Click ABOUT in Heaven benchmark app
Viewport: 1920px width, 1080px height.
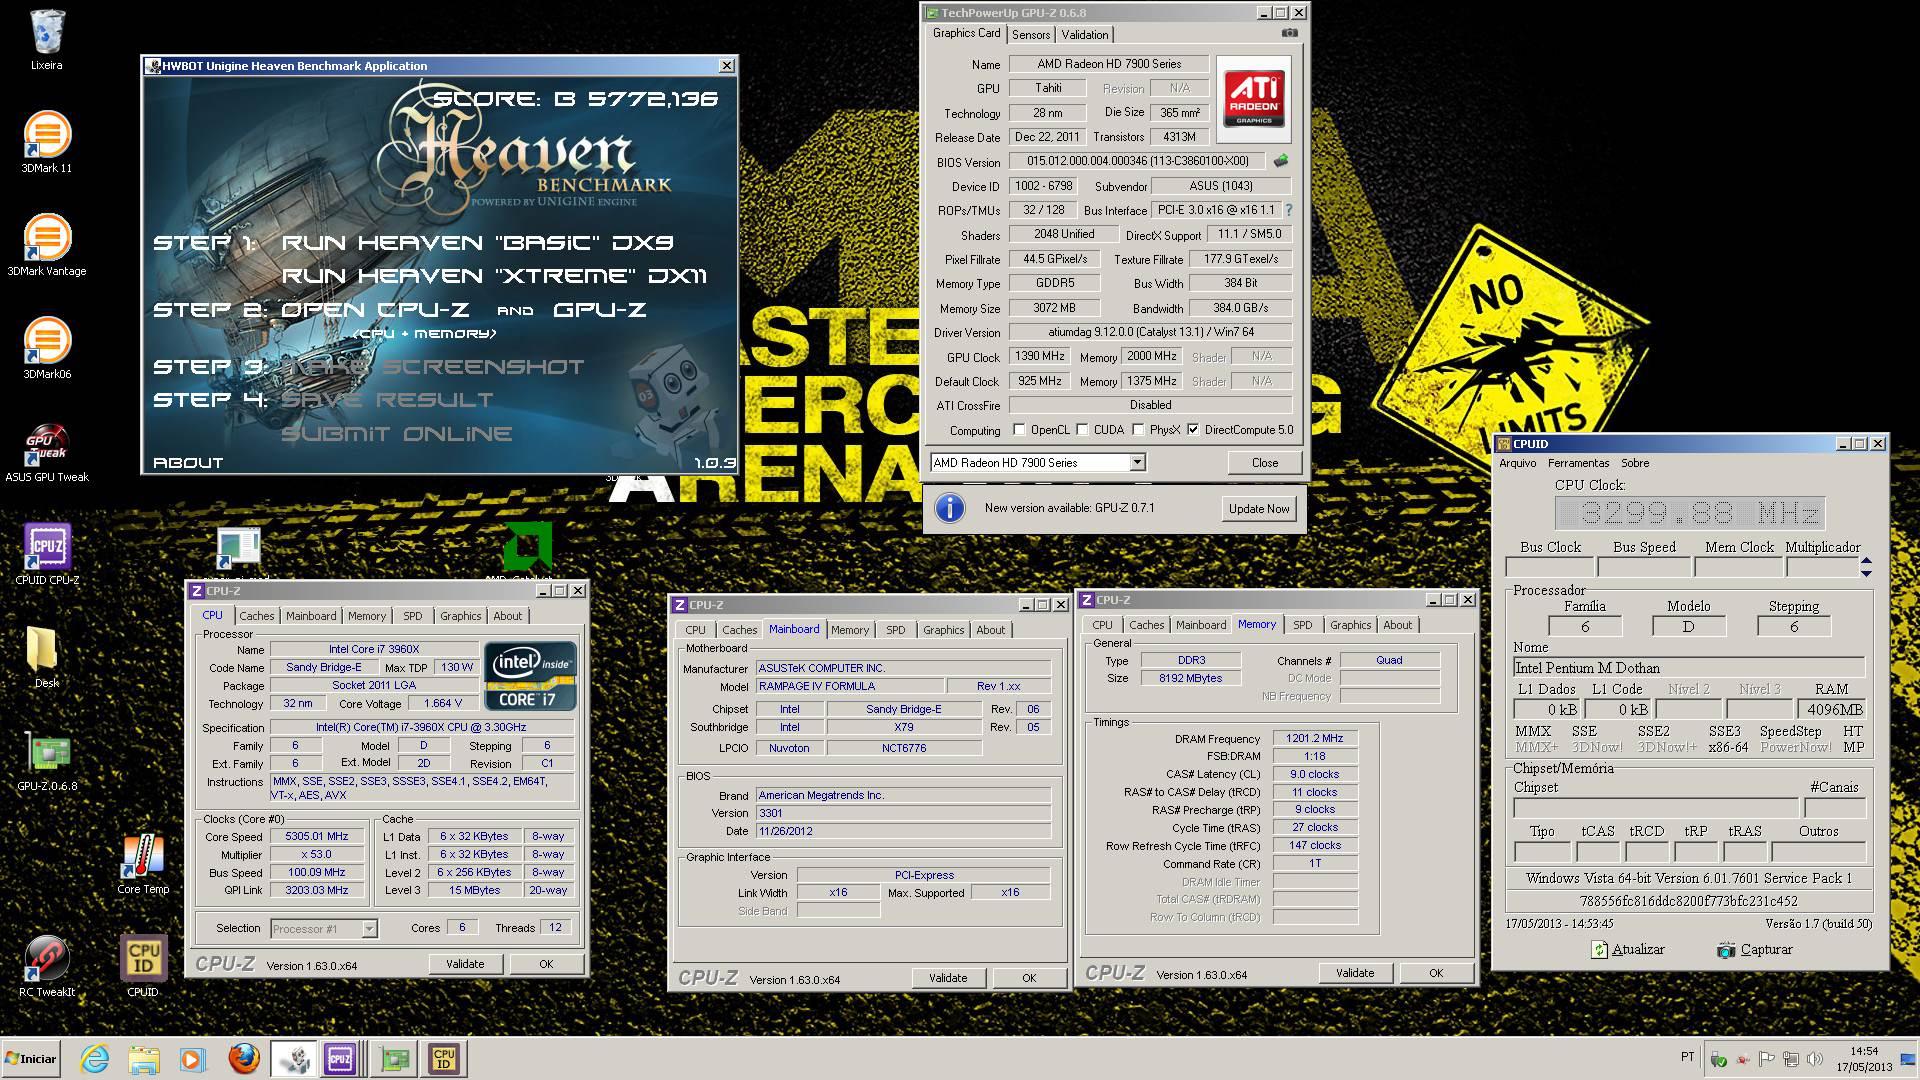(x=188, y=463)
